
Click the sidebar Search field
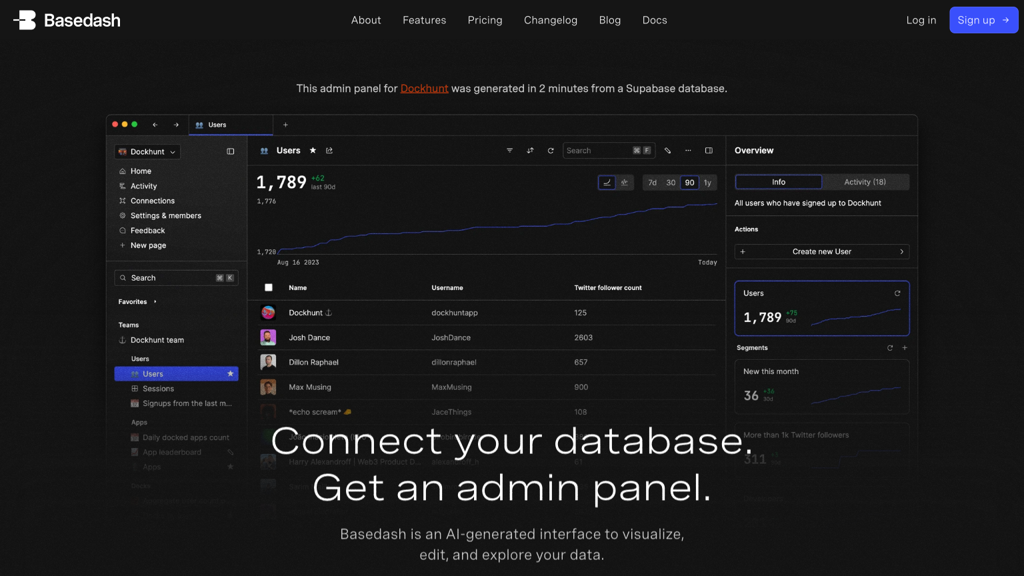tap(176, 278)
